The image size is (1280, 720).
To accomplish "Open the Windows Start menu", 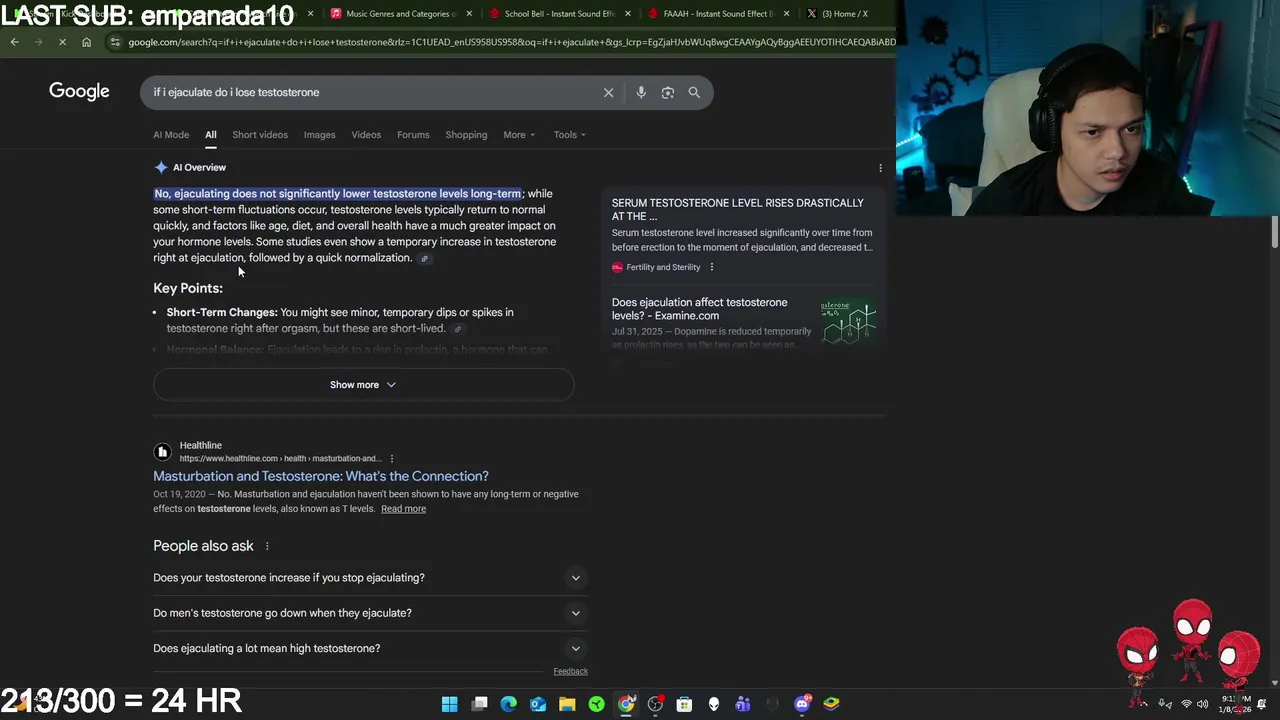I will click(449, 704).
